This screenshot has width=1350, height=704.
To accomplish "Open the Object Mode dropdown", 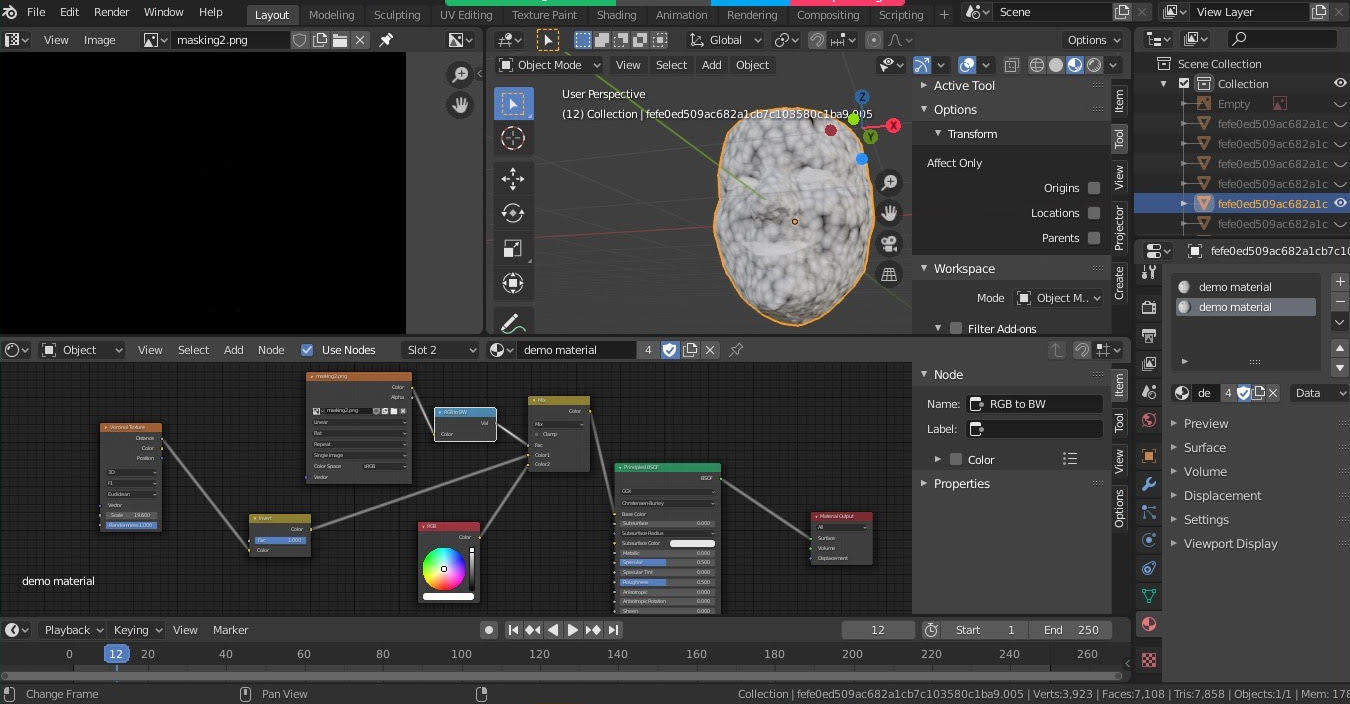I will (550, 65).
